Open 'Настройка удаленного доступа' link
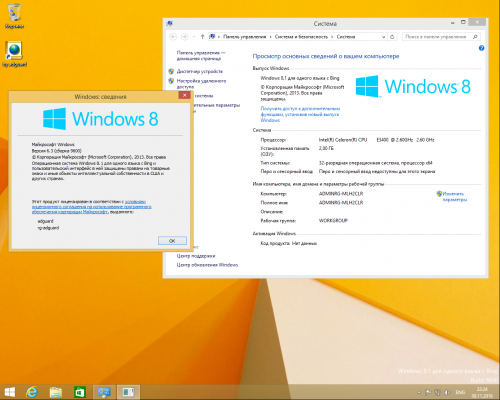 [x=201, y=84]
